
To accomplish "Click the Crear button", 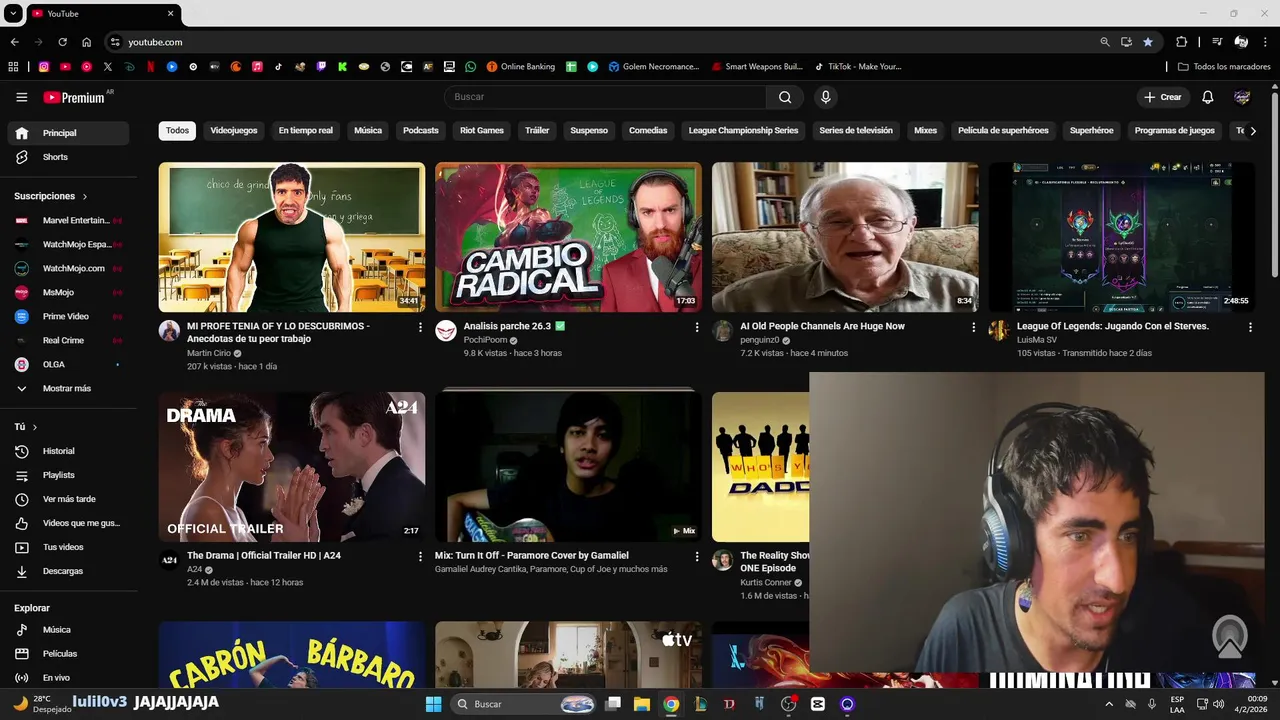I will coord(1163,97).
